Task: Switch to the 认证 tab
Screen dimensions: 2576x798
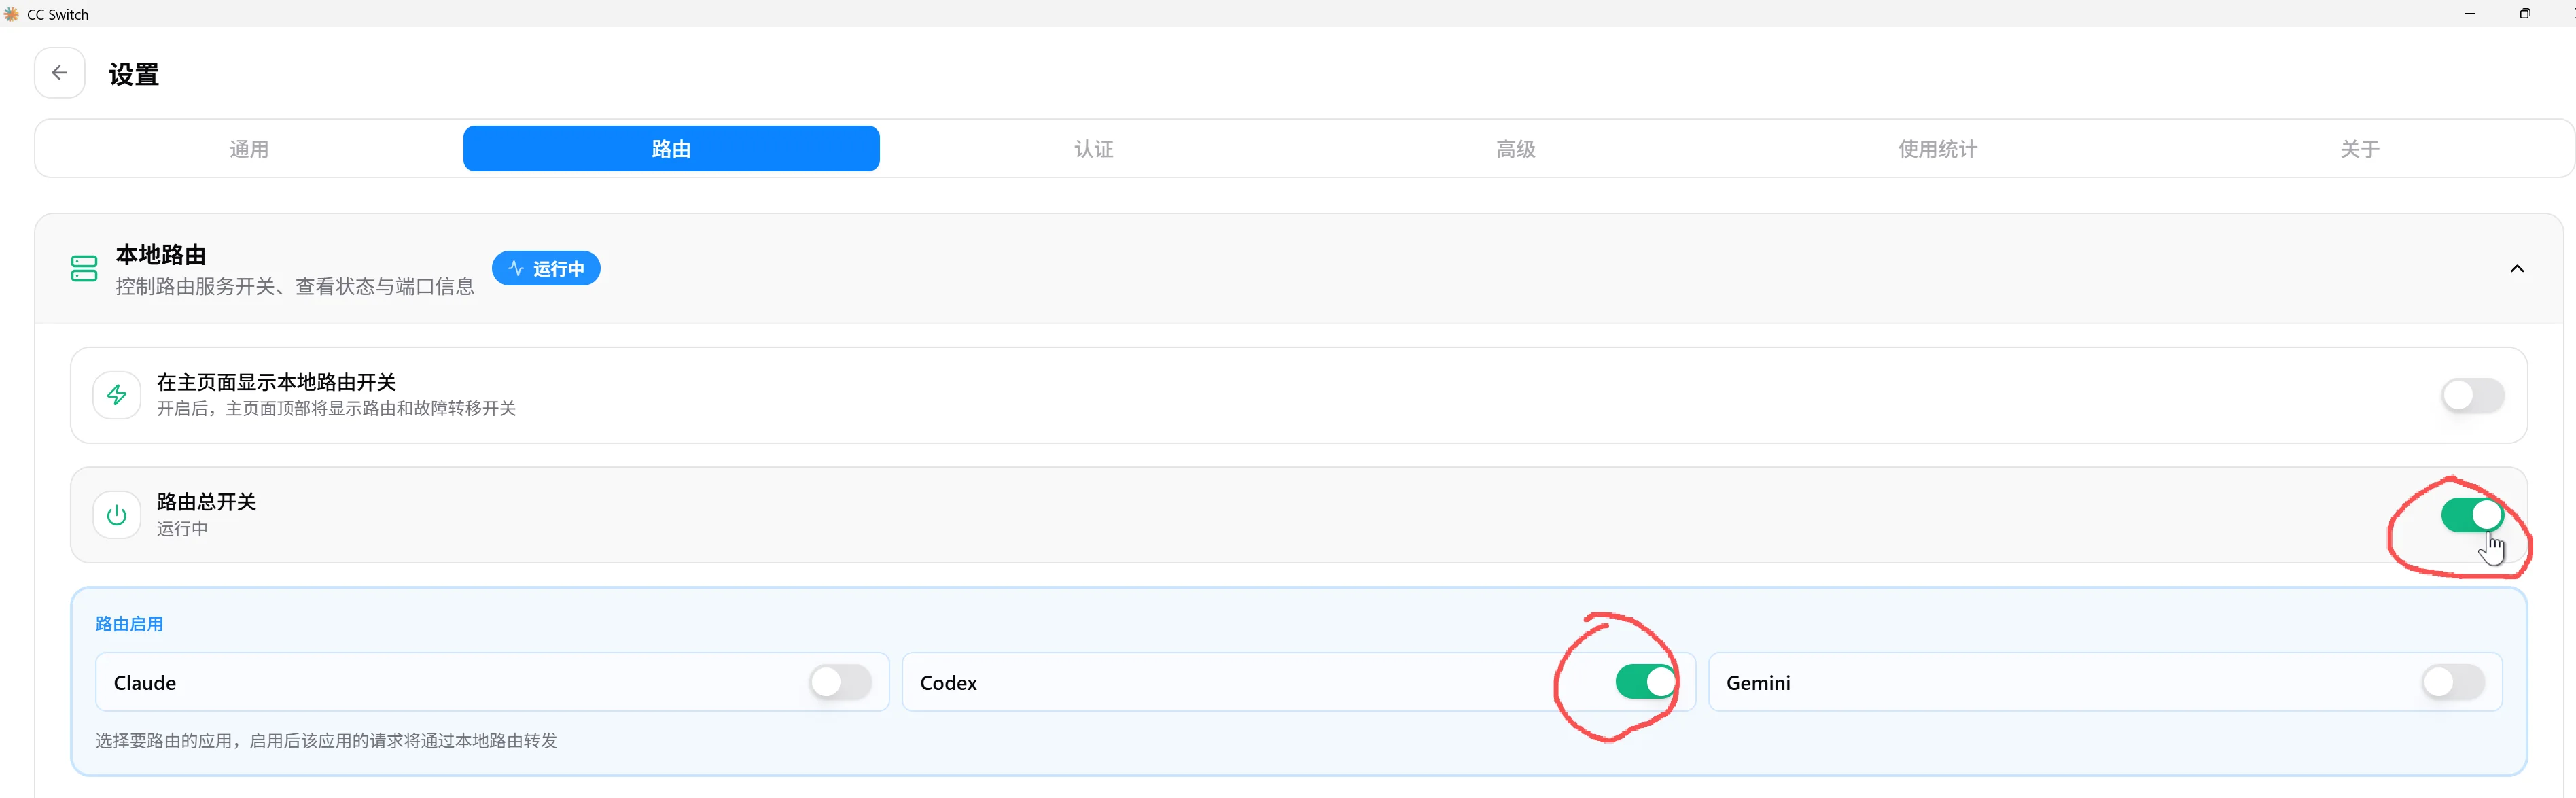Action: point(1093,149)
